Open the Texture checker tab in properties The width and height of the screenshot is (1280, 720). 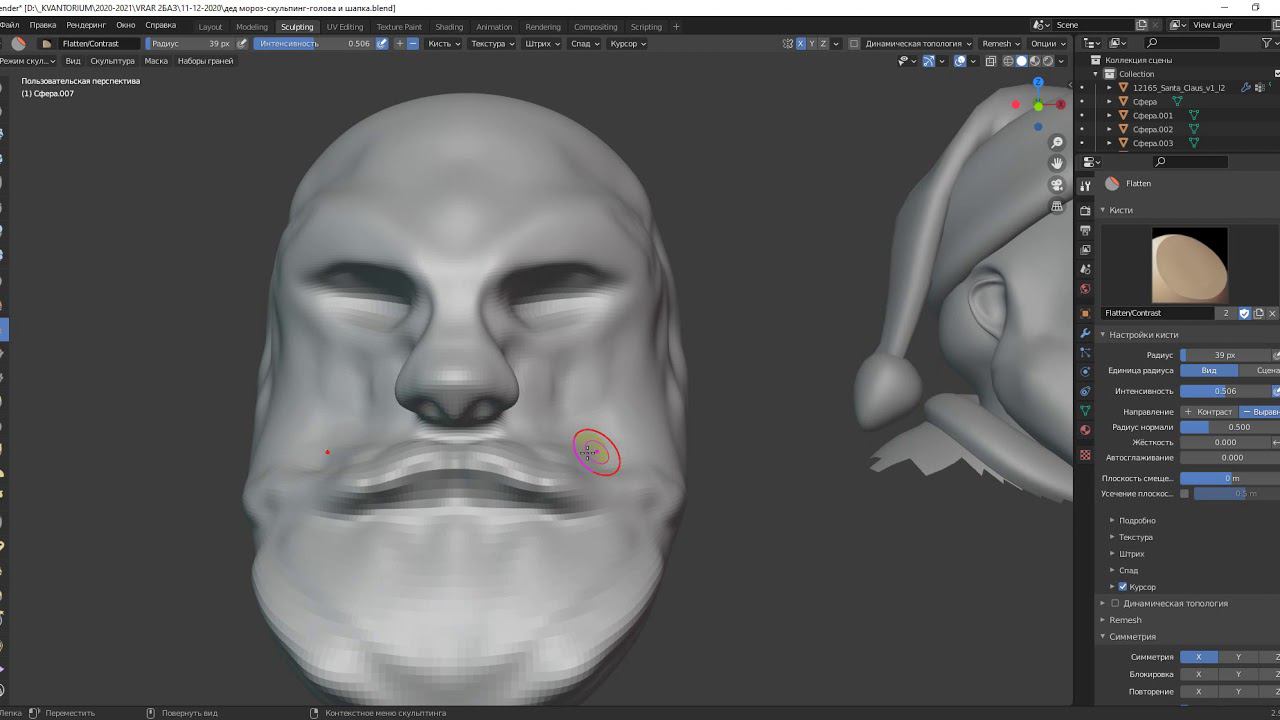(1085, 455)
